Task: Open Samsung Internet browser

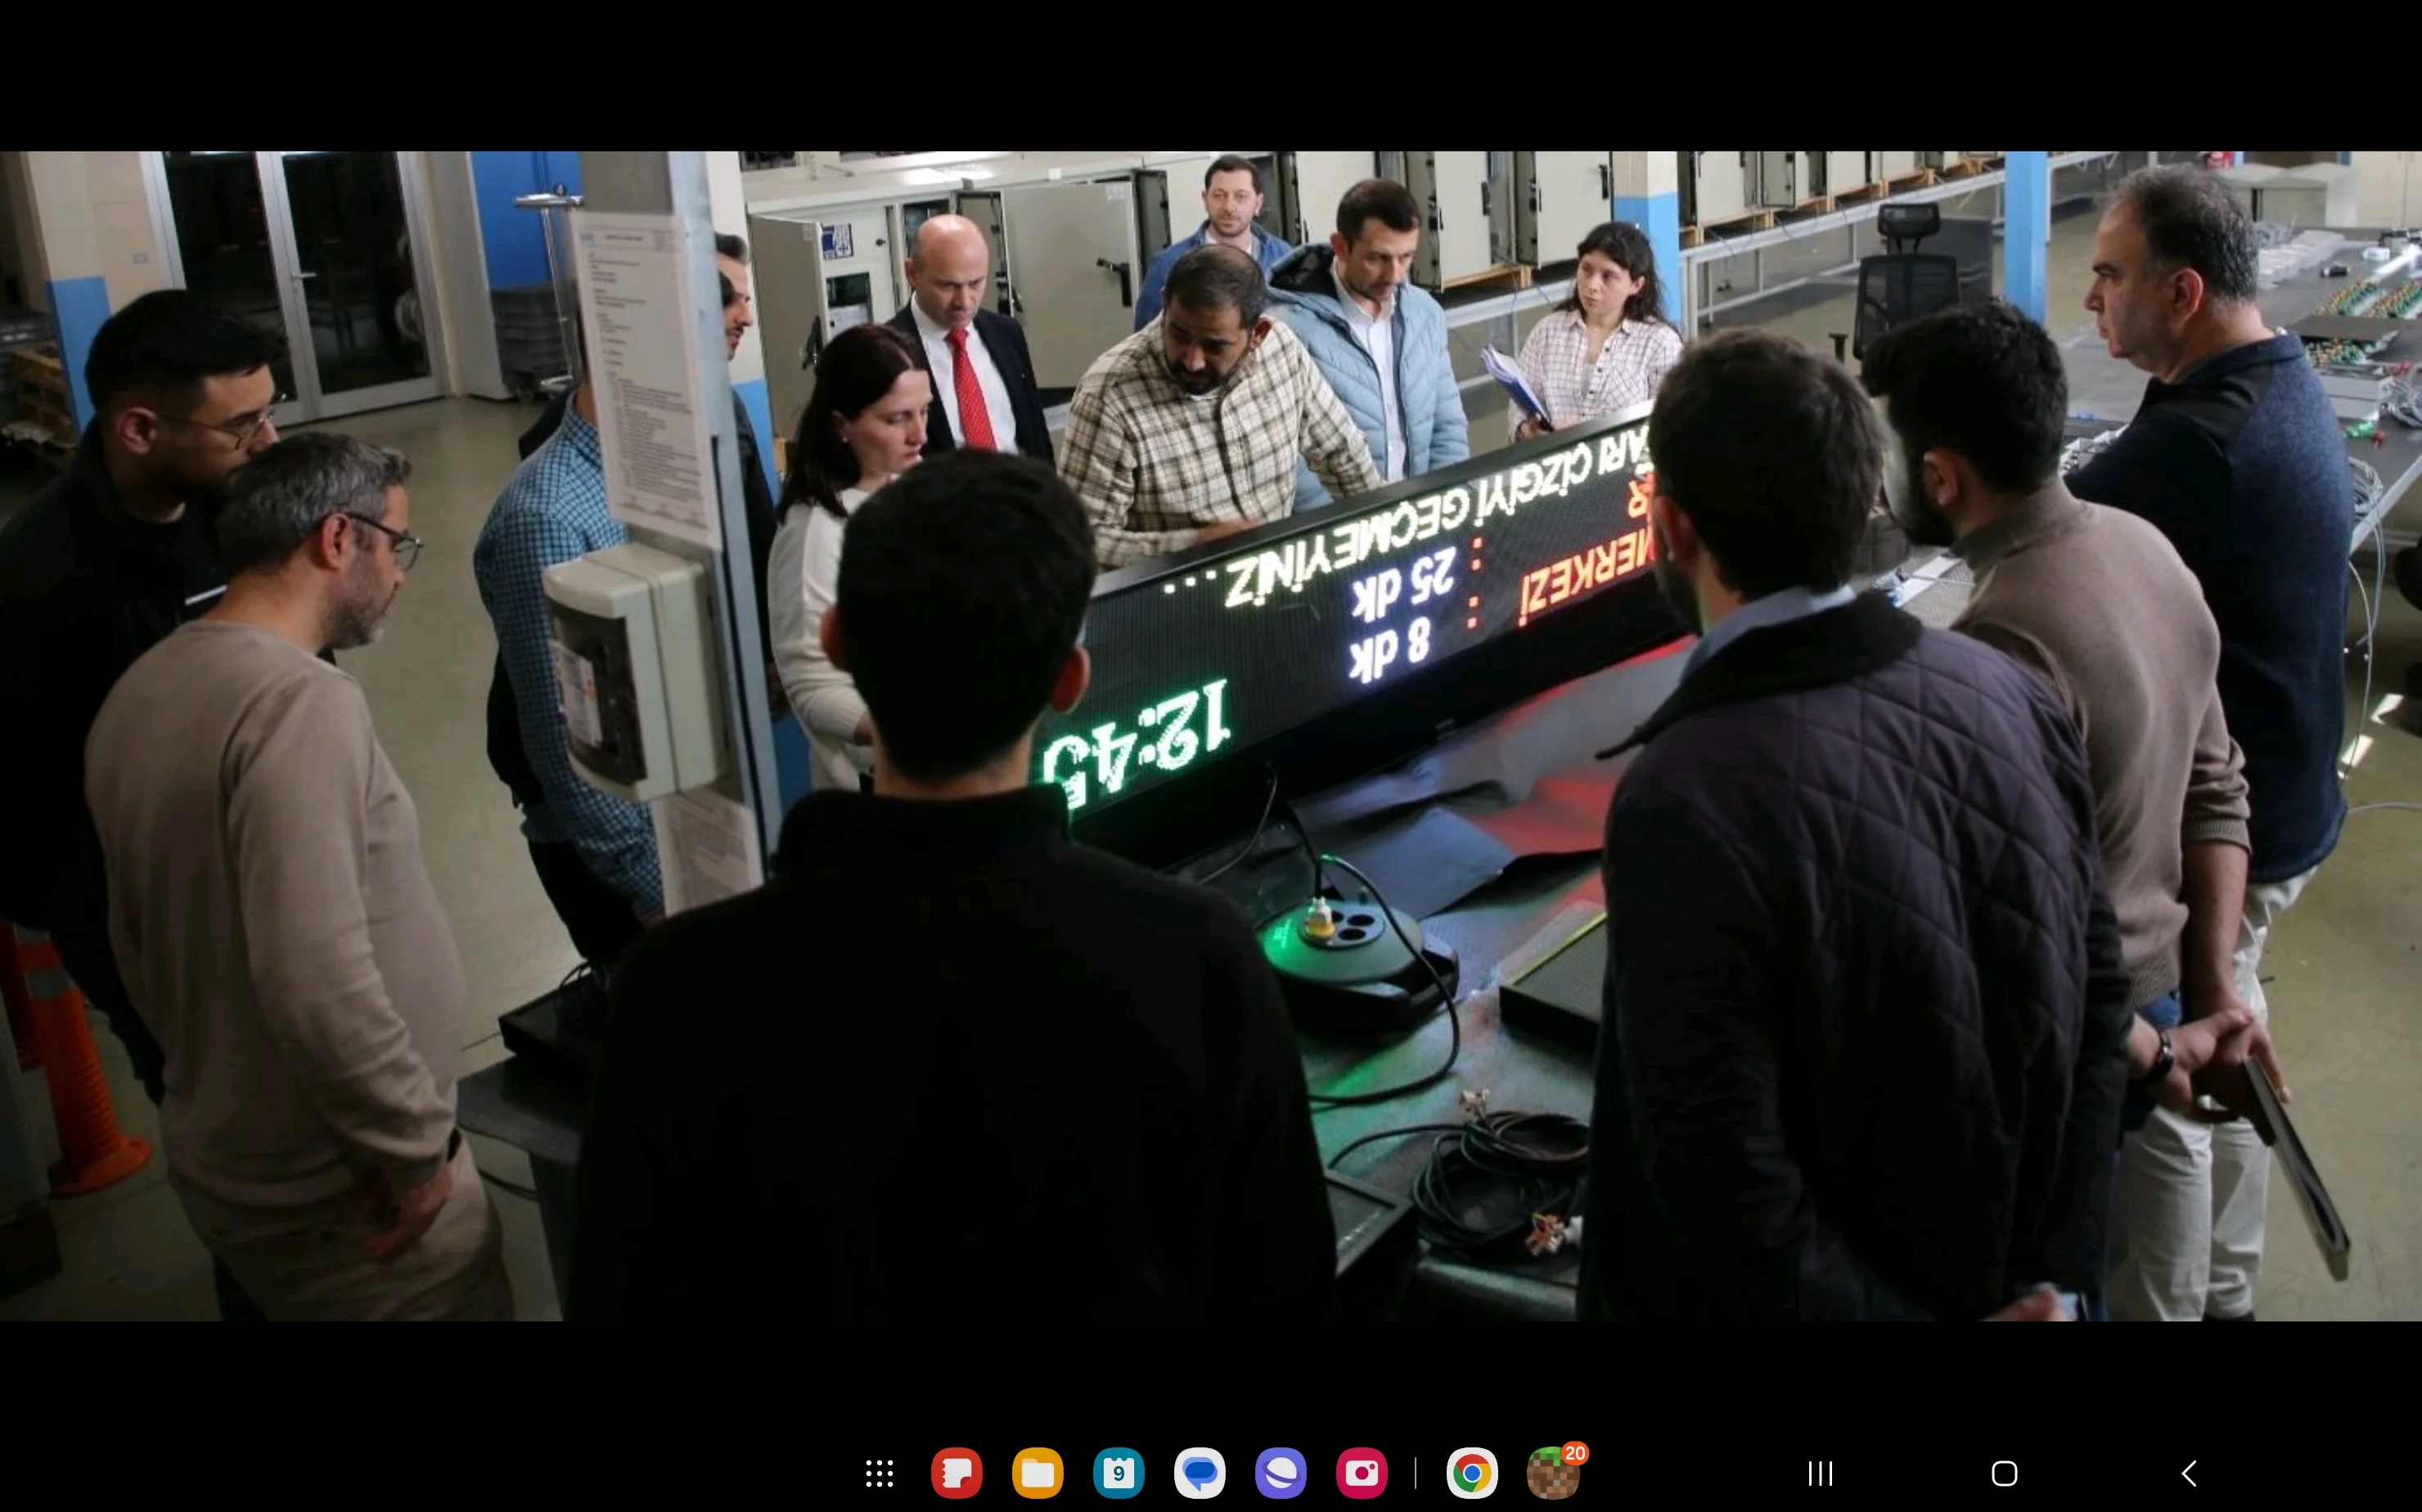Action: [x=1280, y=1473]
